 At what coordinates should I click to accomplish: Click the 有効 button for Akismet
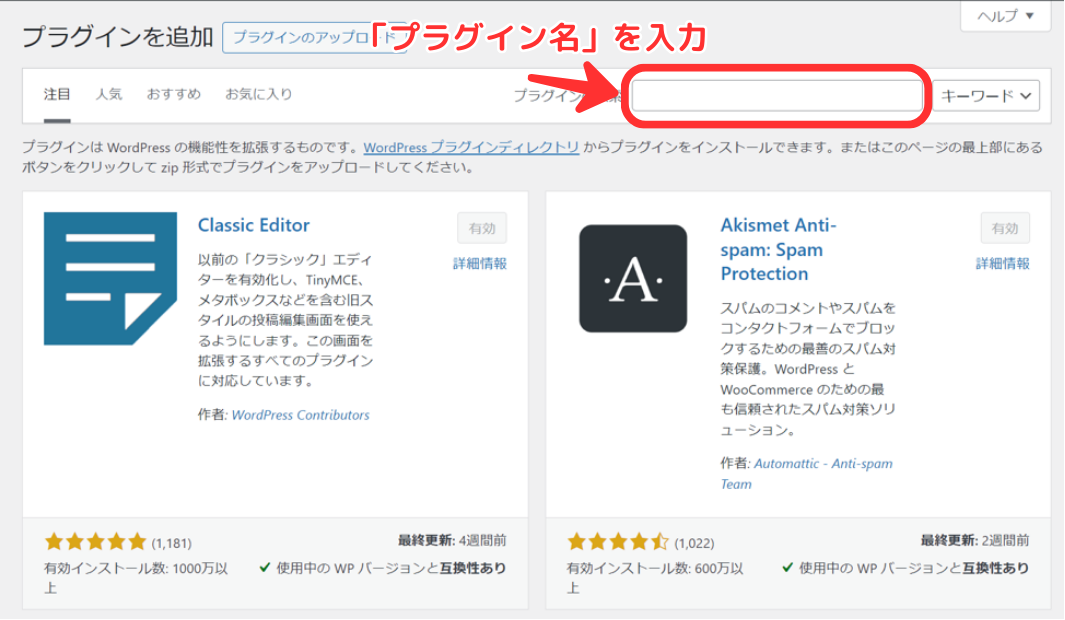coord(1005,228)
